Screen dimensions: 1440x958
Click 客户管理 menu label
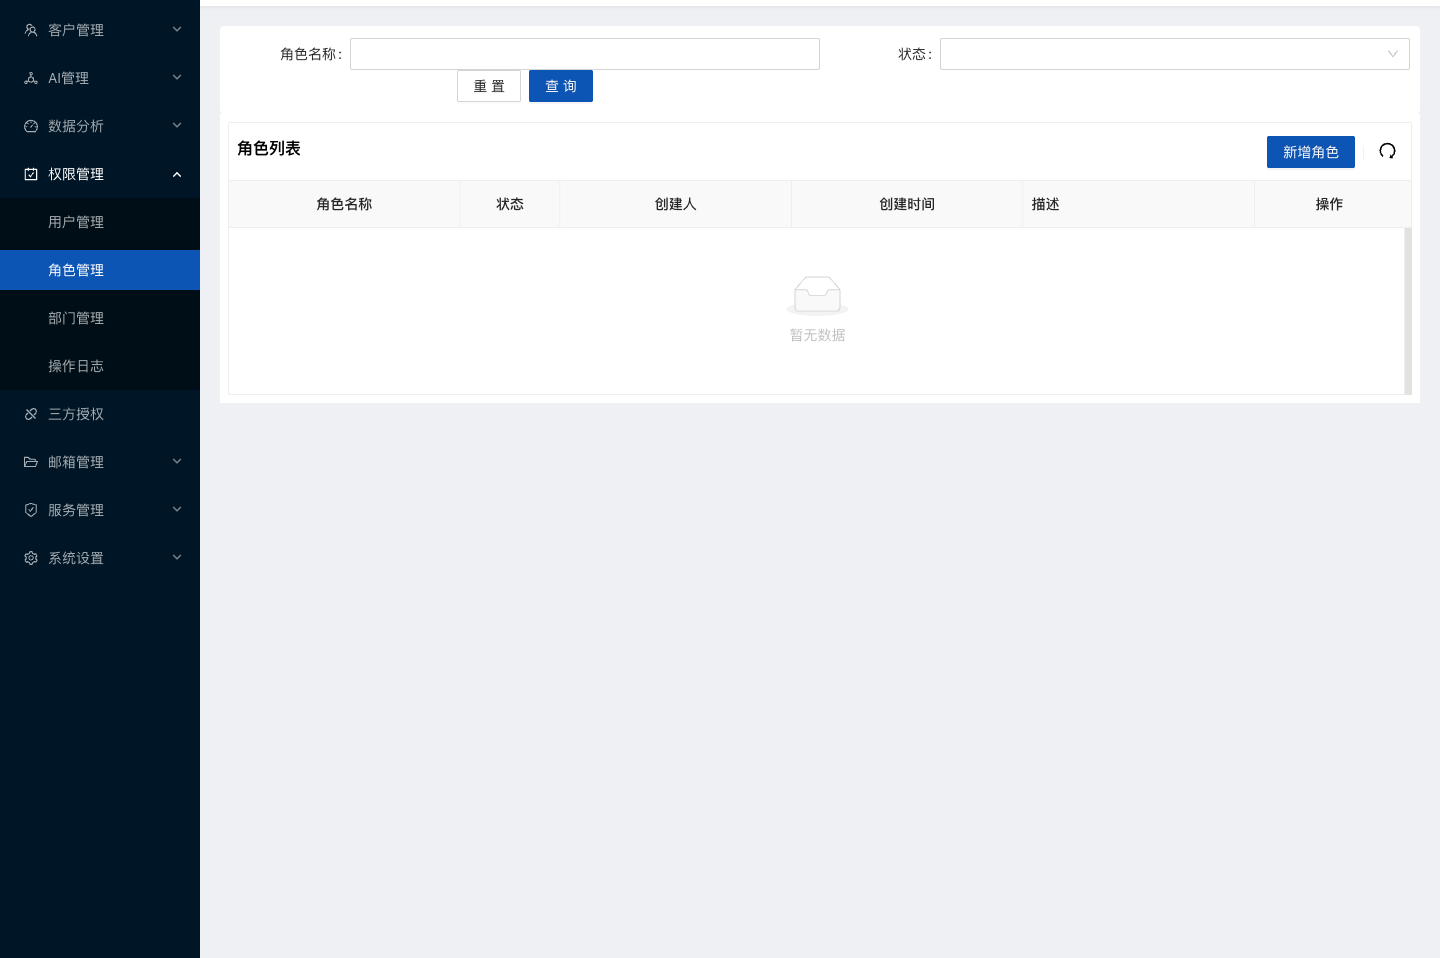[76, 30]
